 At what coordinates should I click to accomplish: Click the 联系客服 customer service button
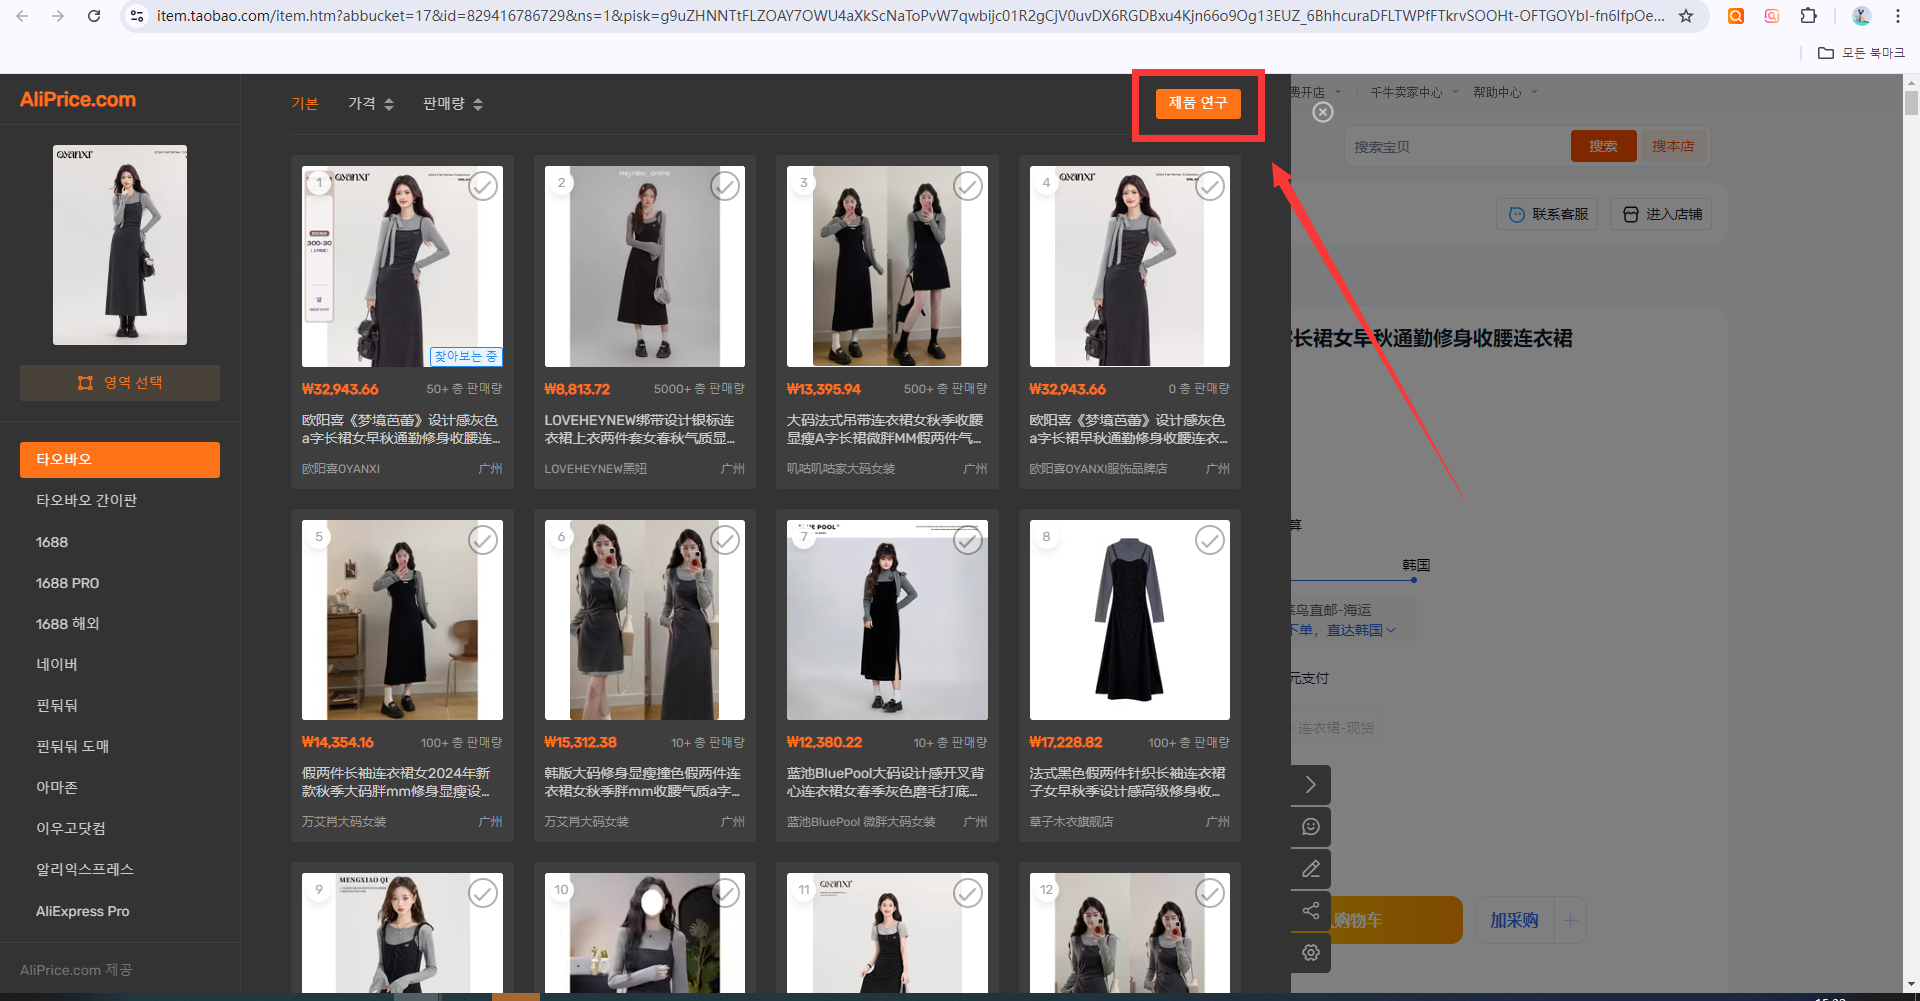(1548, 214)
